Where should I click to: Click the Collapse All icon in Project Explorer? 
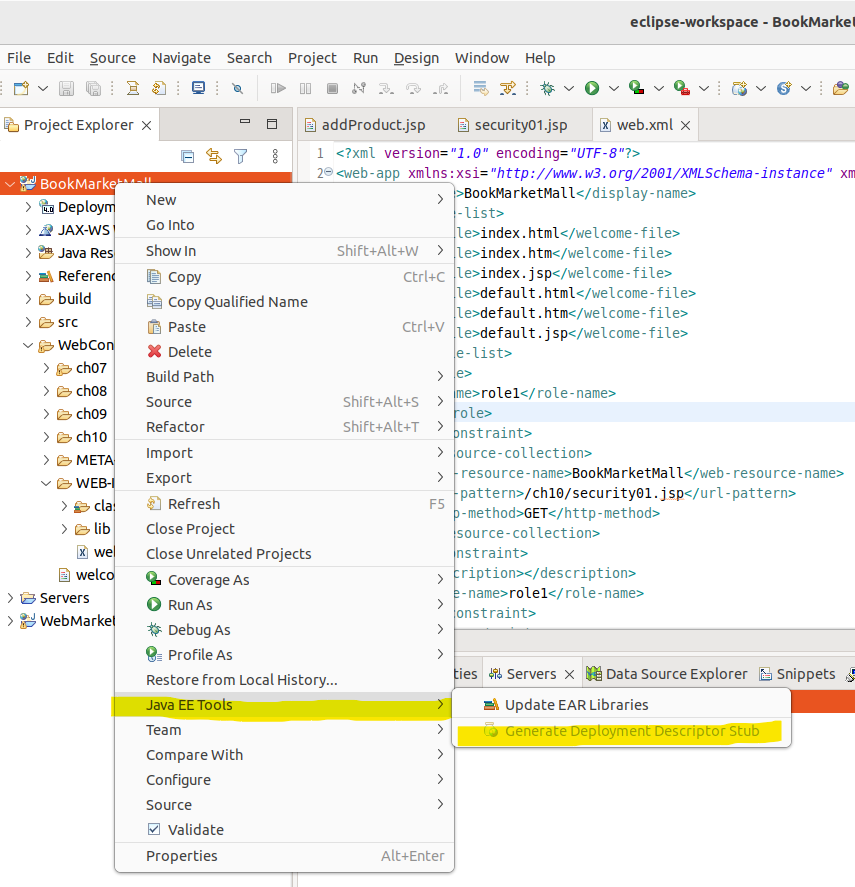(187, 156)
